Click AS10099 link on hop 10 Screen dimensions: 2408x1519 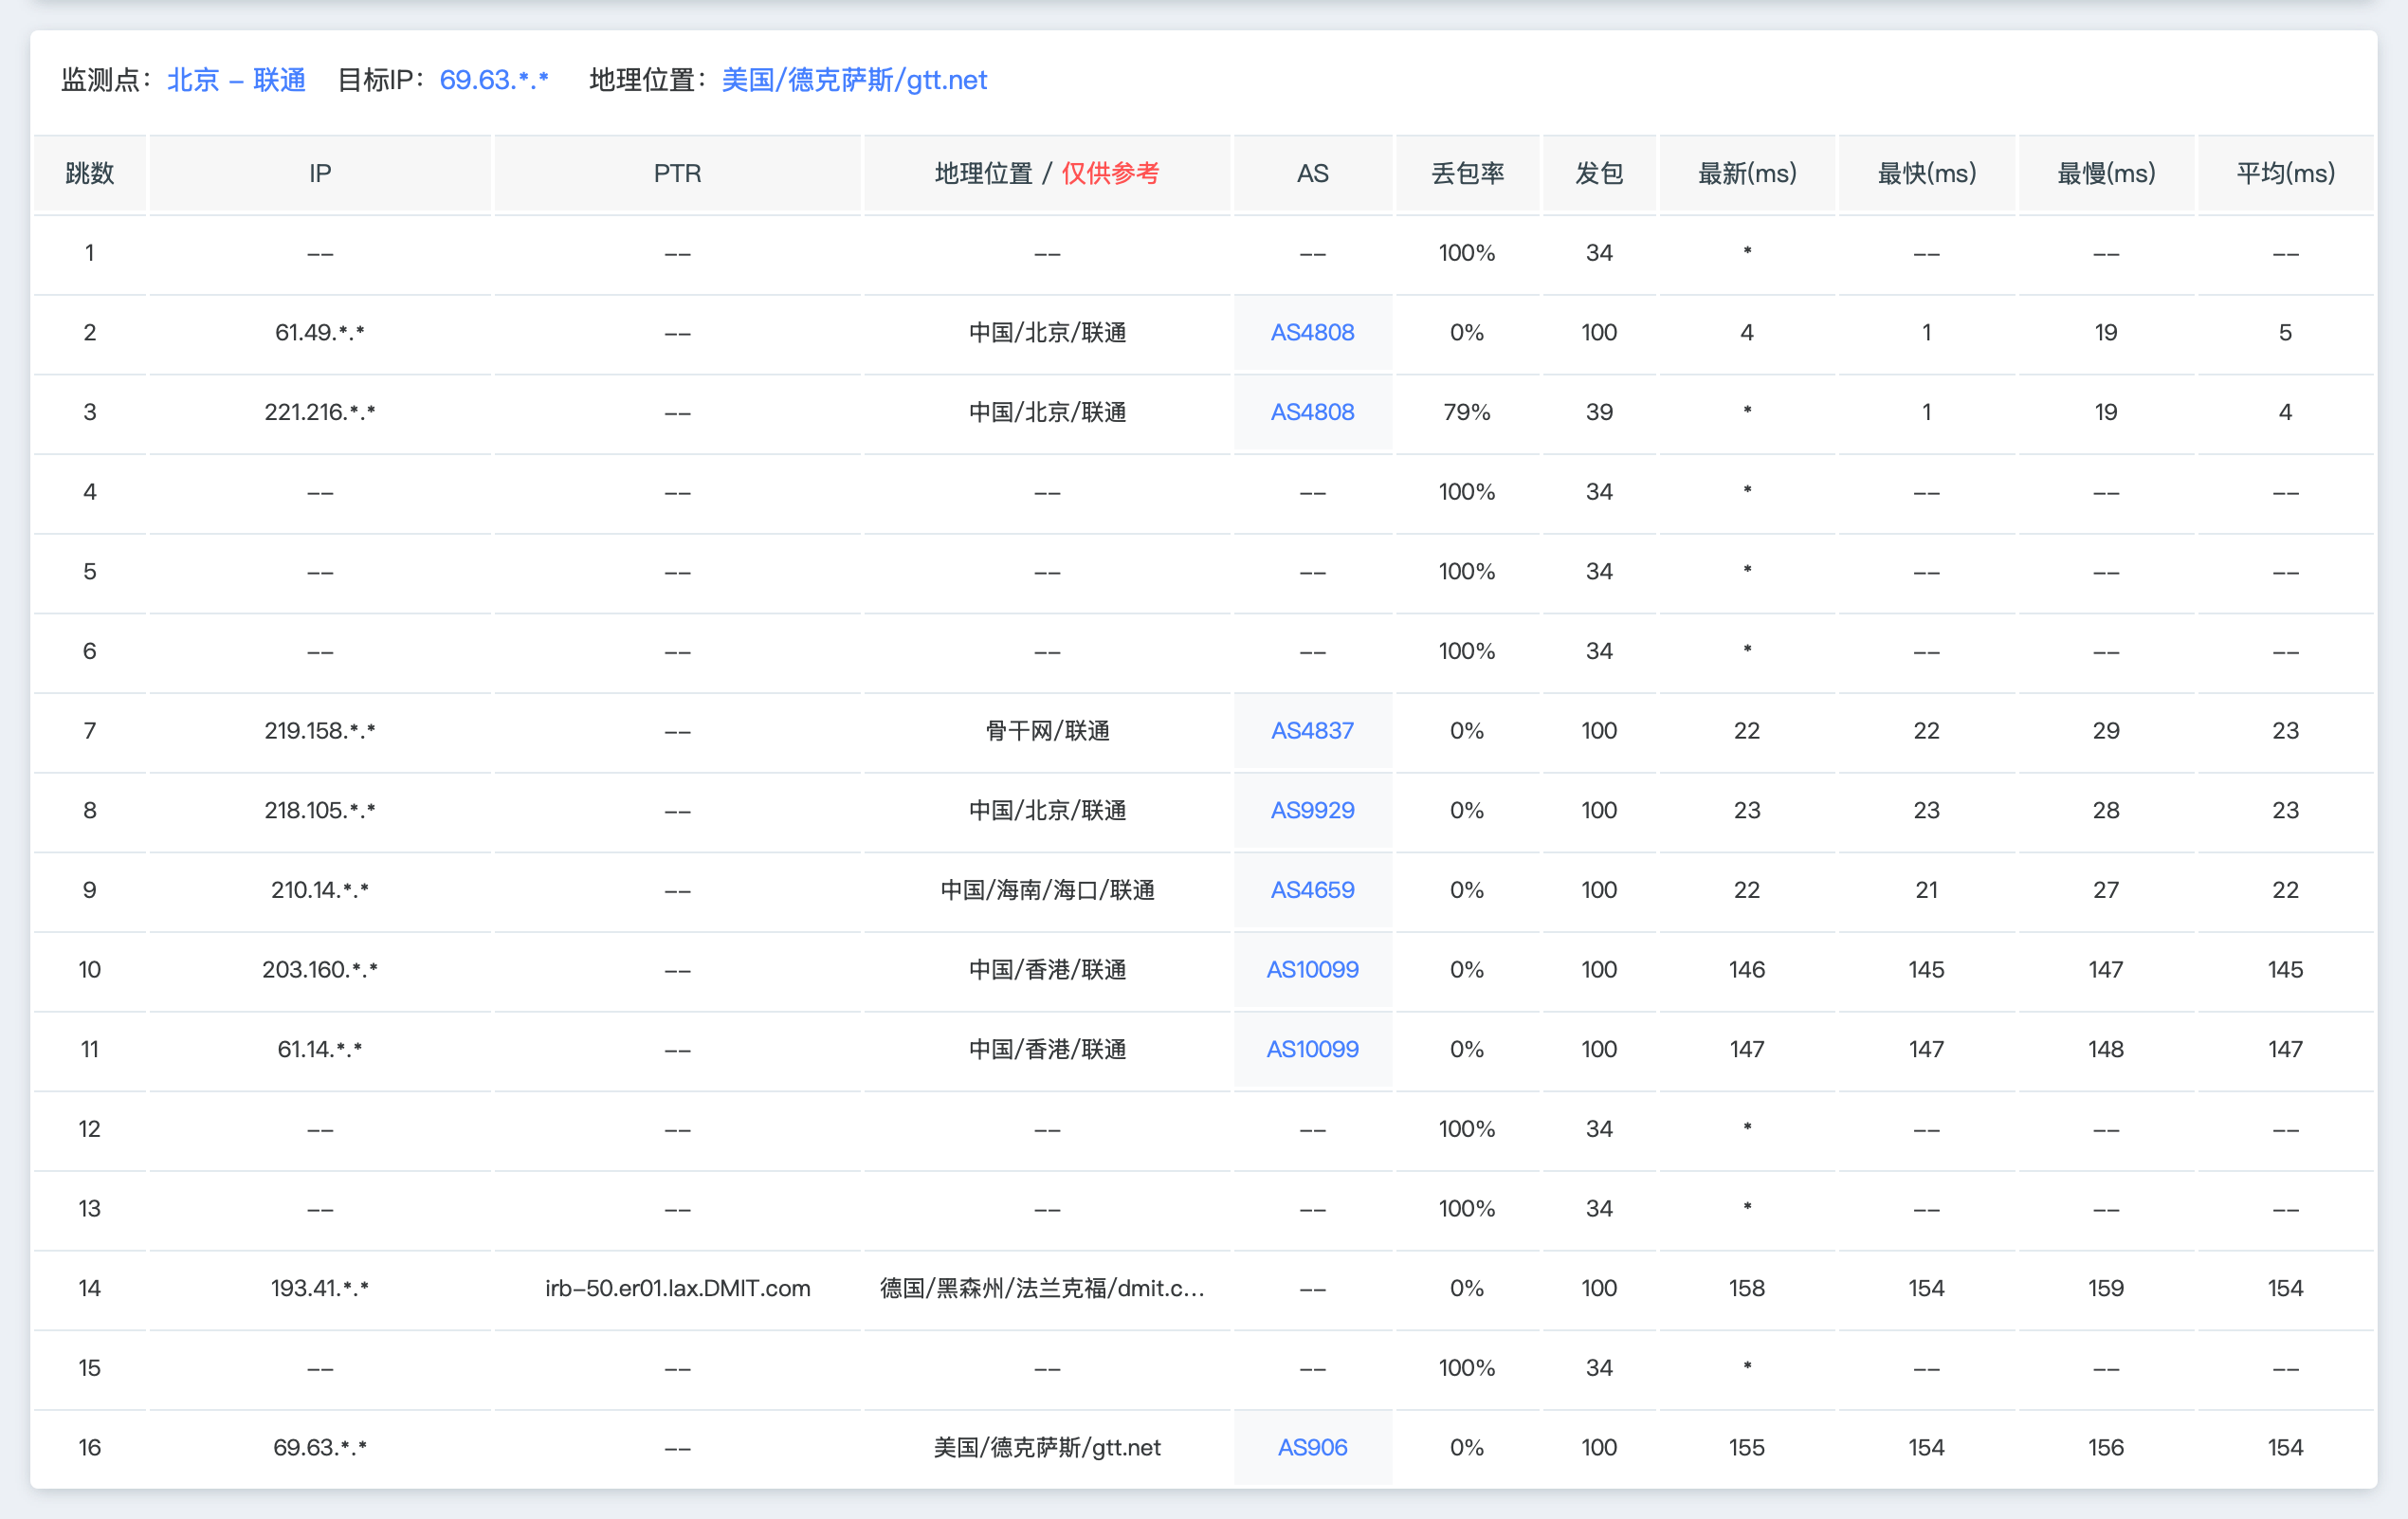[x=1313, y=969]
